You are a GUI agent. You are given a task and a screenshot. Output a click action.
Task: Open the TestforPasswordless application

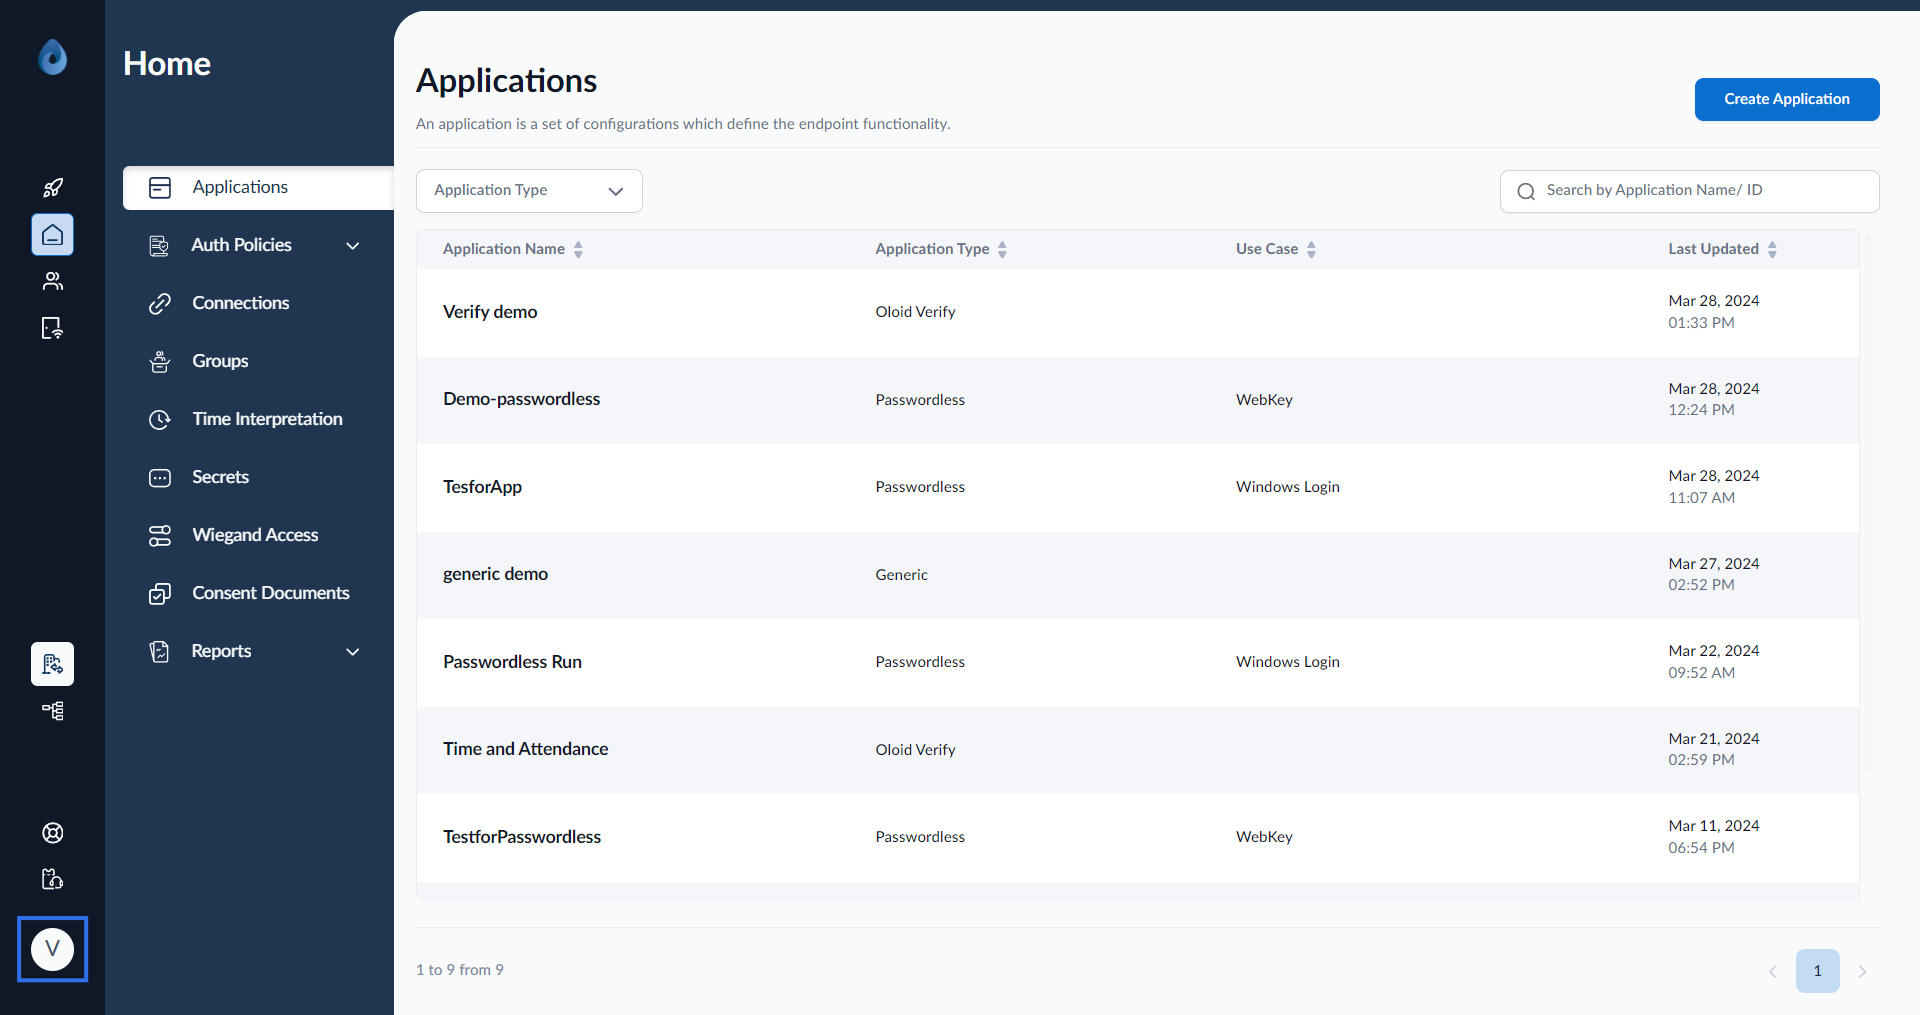522,837
